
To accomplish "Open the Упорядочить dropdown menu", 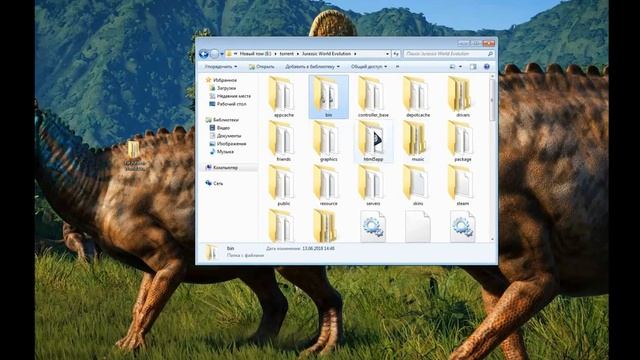I will coord(220,67).
